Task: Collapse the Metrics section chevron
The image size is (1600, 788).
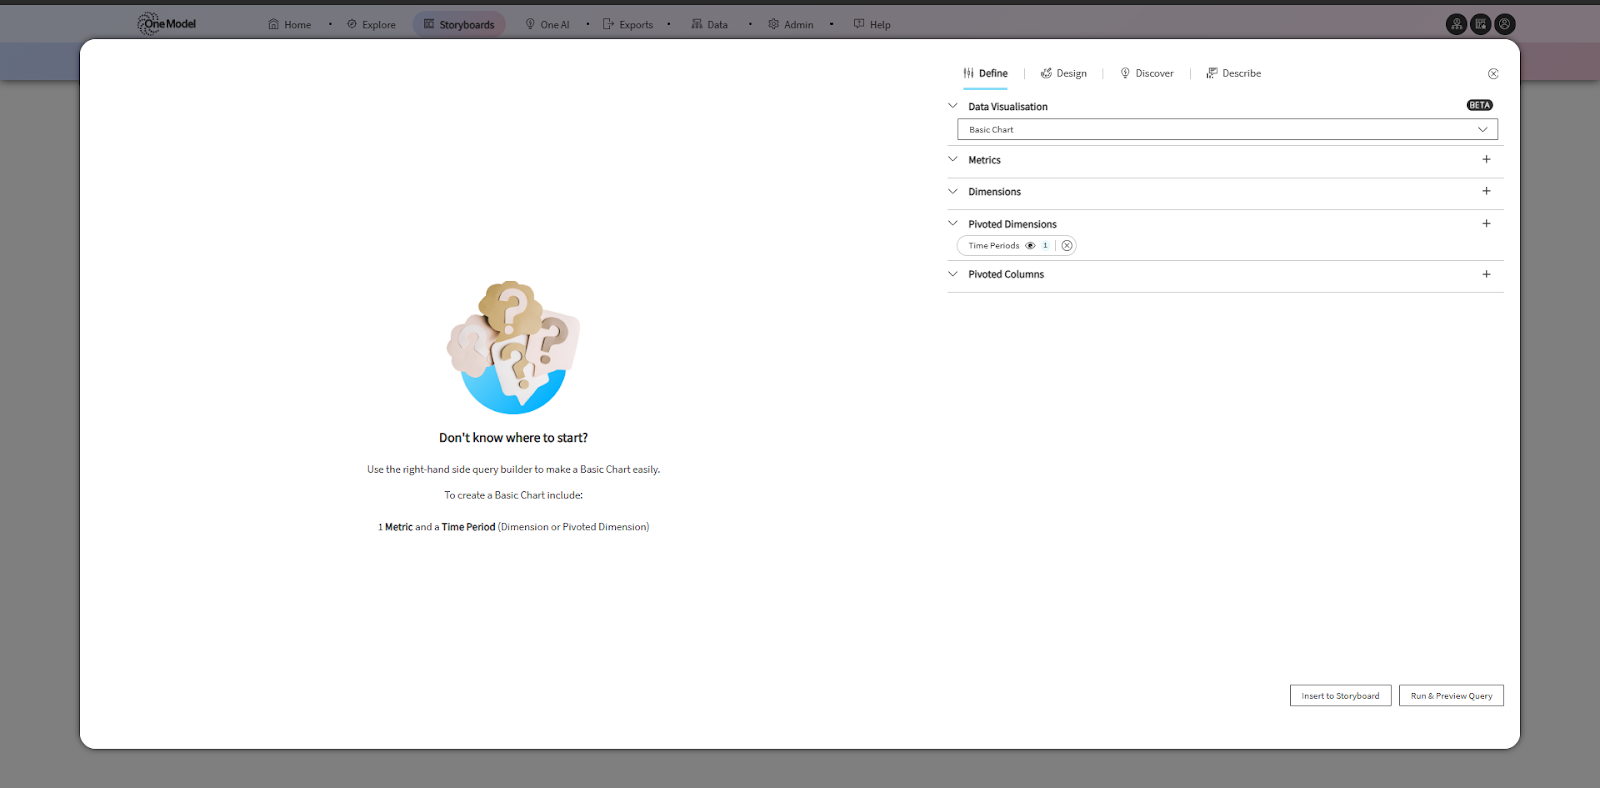Action: point(953,160)
